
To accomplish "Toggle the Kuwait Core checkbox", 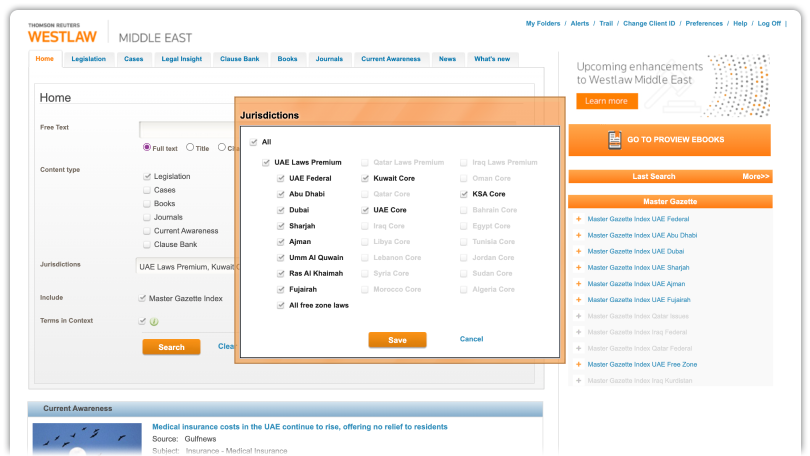I will [x=366, y=178].
